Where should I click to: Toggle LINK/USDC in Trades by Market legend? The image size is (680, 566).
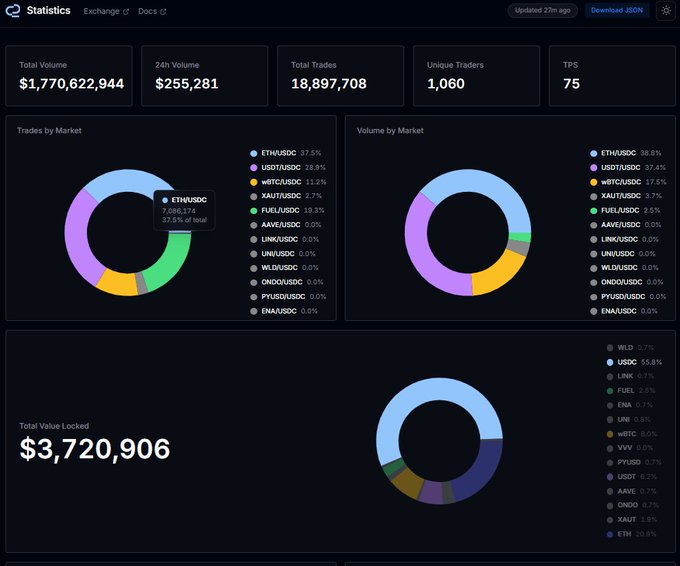point(284,239)
